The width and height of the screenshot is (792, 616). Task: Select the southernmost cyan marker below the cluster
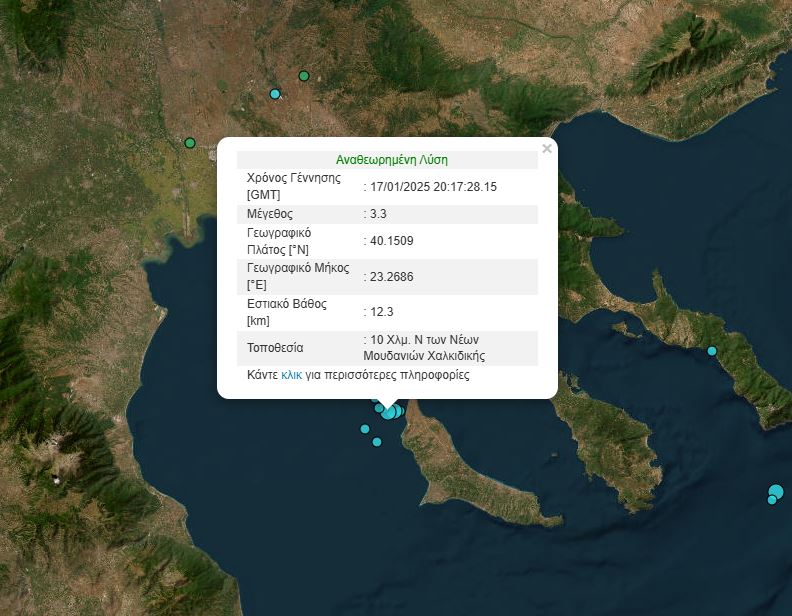377,442
